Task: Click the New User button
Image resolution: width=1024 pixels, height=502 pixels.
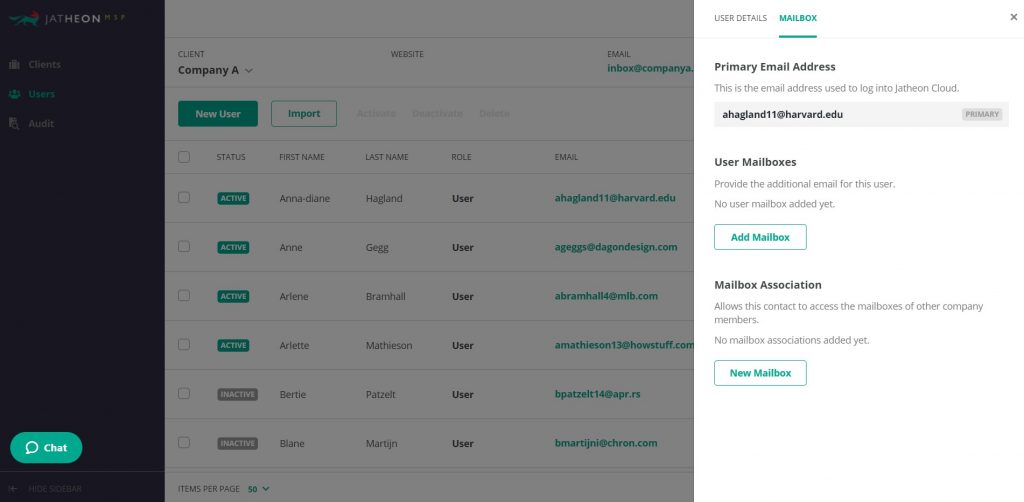Action: pyautogui.click(x=218, y=114)
